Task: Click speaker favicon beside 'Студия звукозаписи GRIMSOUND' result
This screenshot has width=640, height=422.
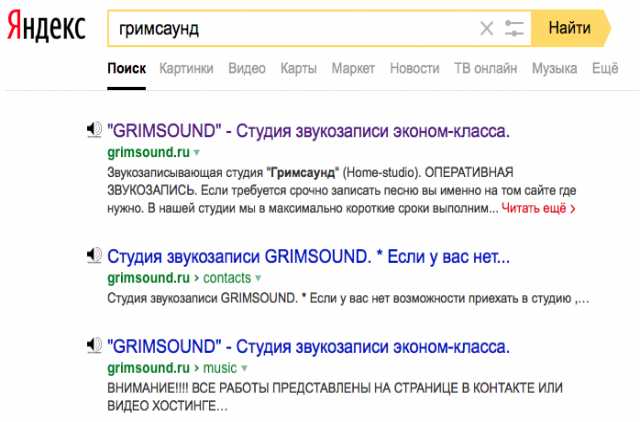Action: click(x=94, y=255)
